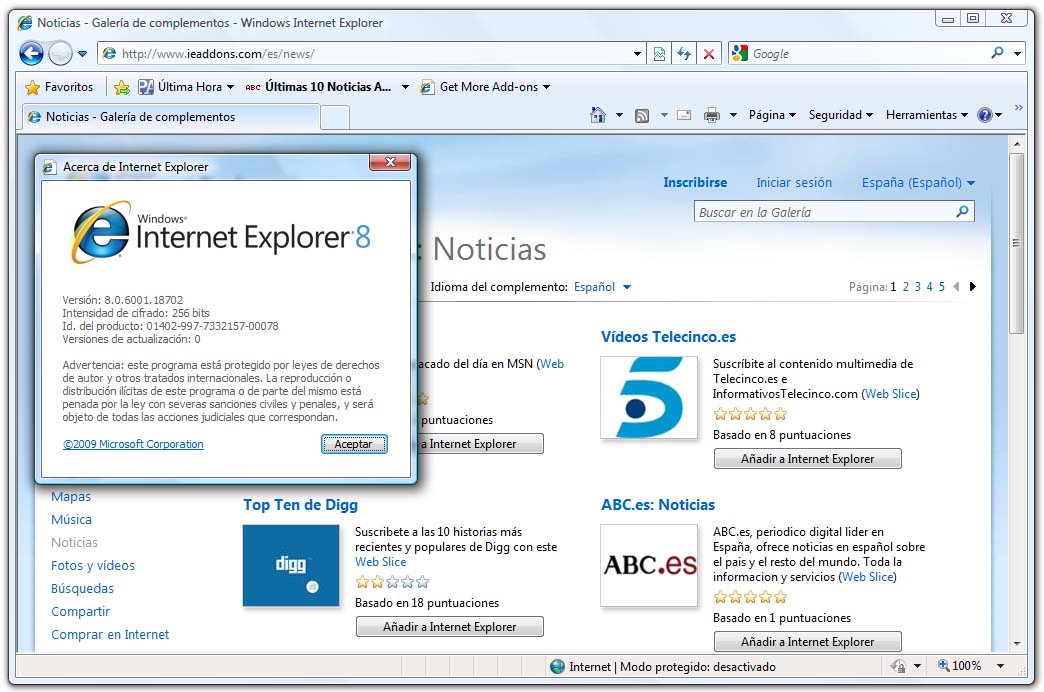Close the Acerca de Internet Explorer dialog

390,162
